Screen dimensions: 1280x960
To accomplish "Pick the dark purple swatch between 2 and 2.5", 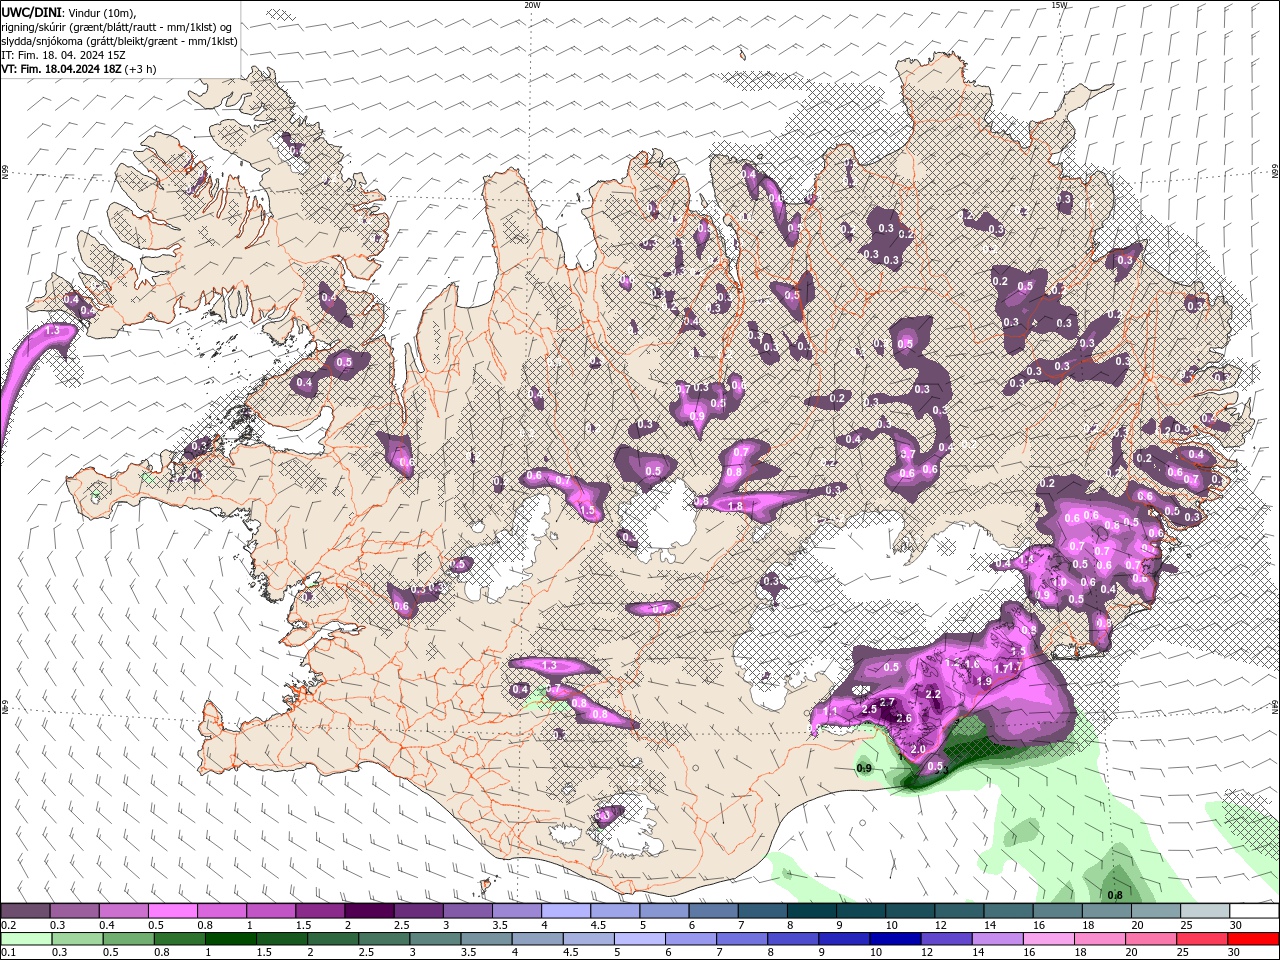I will pyautogui.click(x=369, y=911).
